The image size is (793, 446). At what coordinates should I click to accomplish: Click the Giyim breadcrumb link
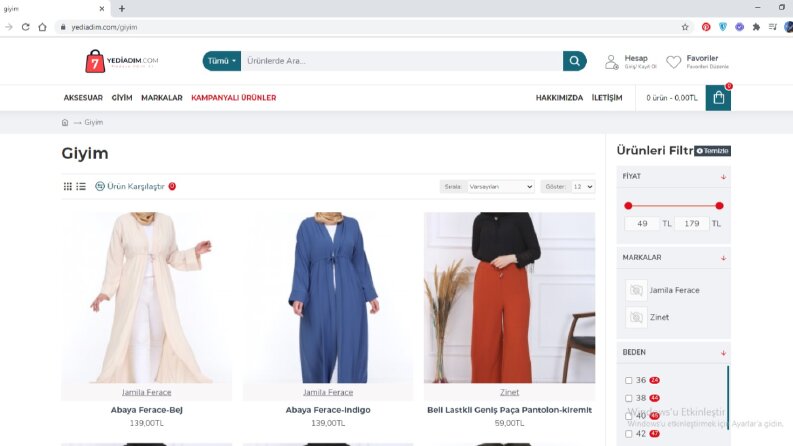point(94,122)
